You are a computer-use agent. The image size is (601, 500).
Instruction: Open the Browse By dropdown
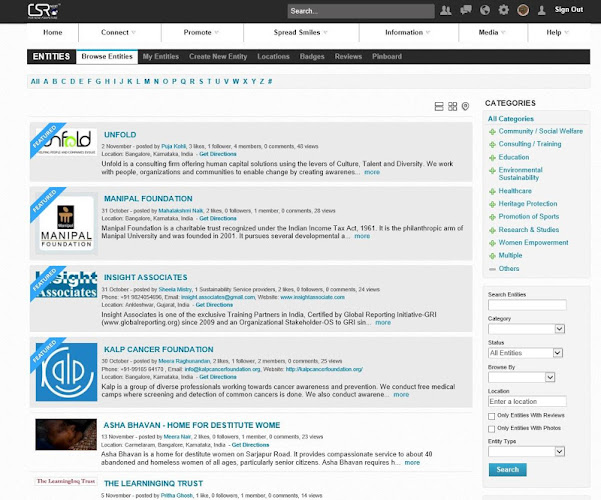(x=522, y=377)
